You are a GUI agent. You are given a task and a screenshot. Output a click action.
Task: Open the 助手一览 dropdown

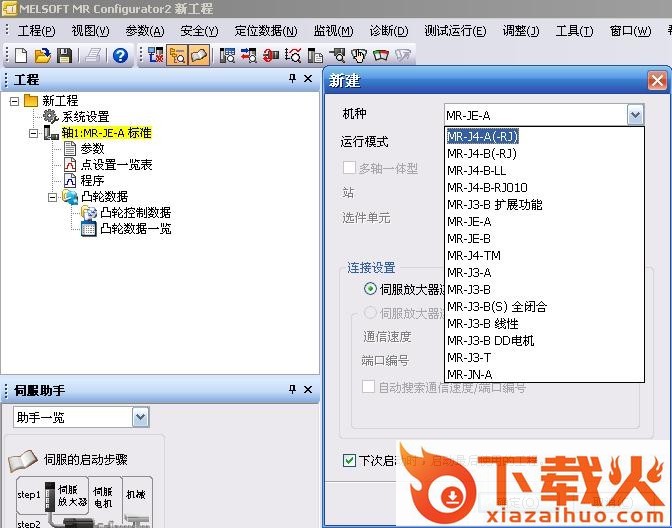point(137,417)
